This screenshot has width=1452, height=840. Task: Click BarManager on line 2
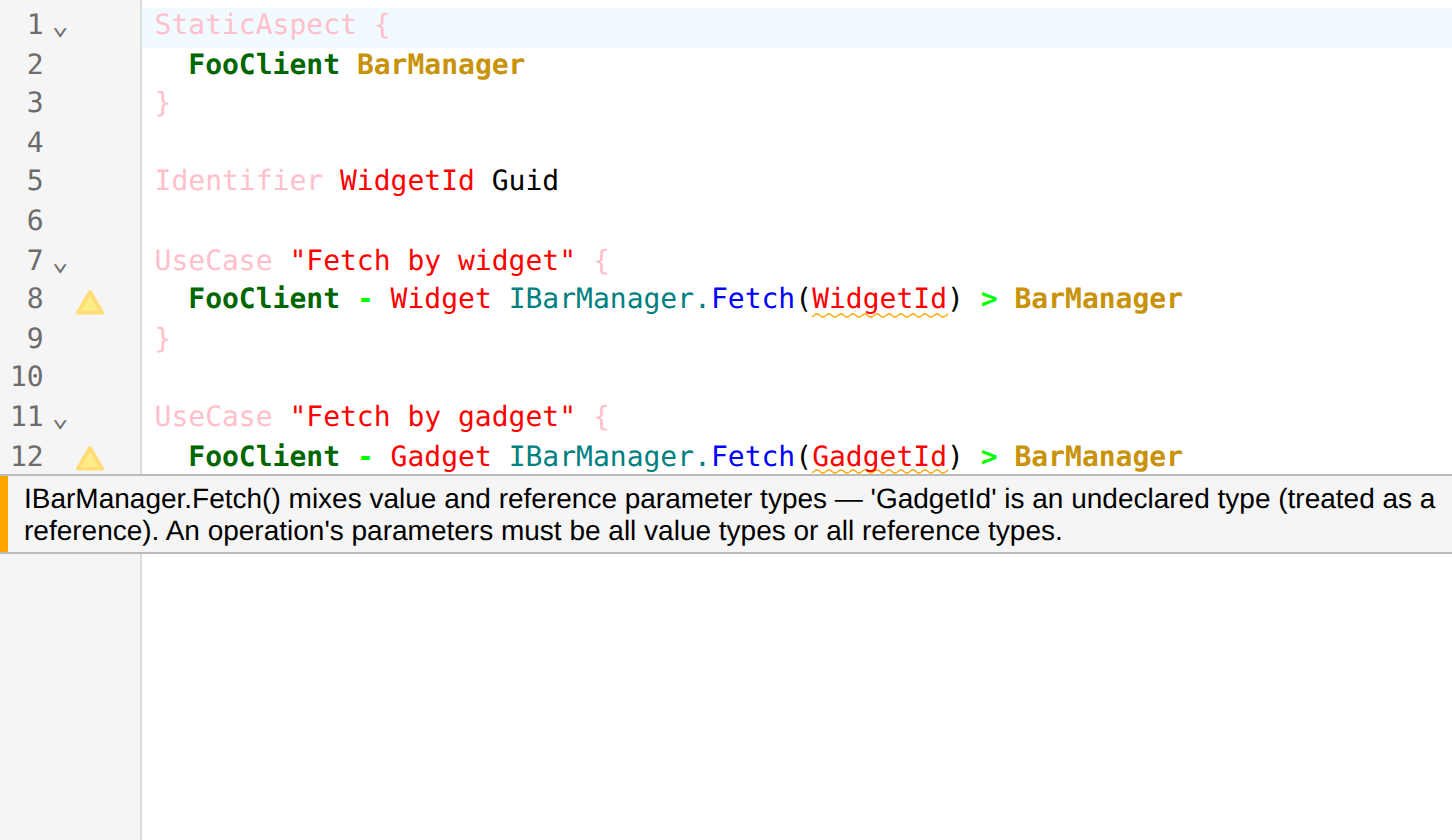click(x=440, y=65)
